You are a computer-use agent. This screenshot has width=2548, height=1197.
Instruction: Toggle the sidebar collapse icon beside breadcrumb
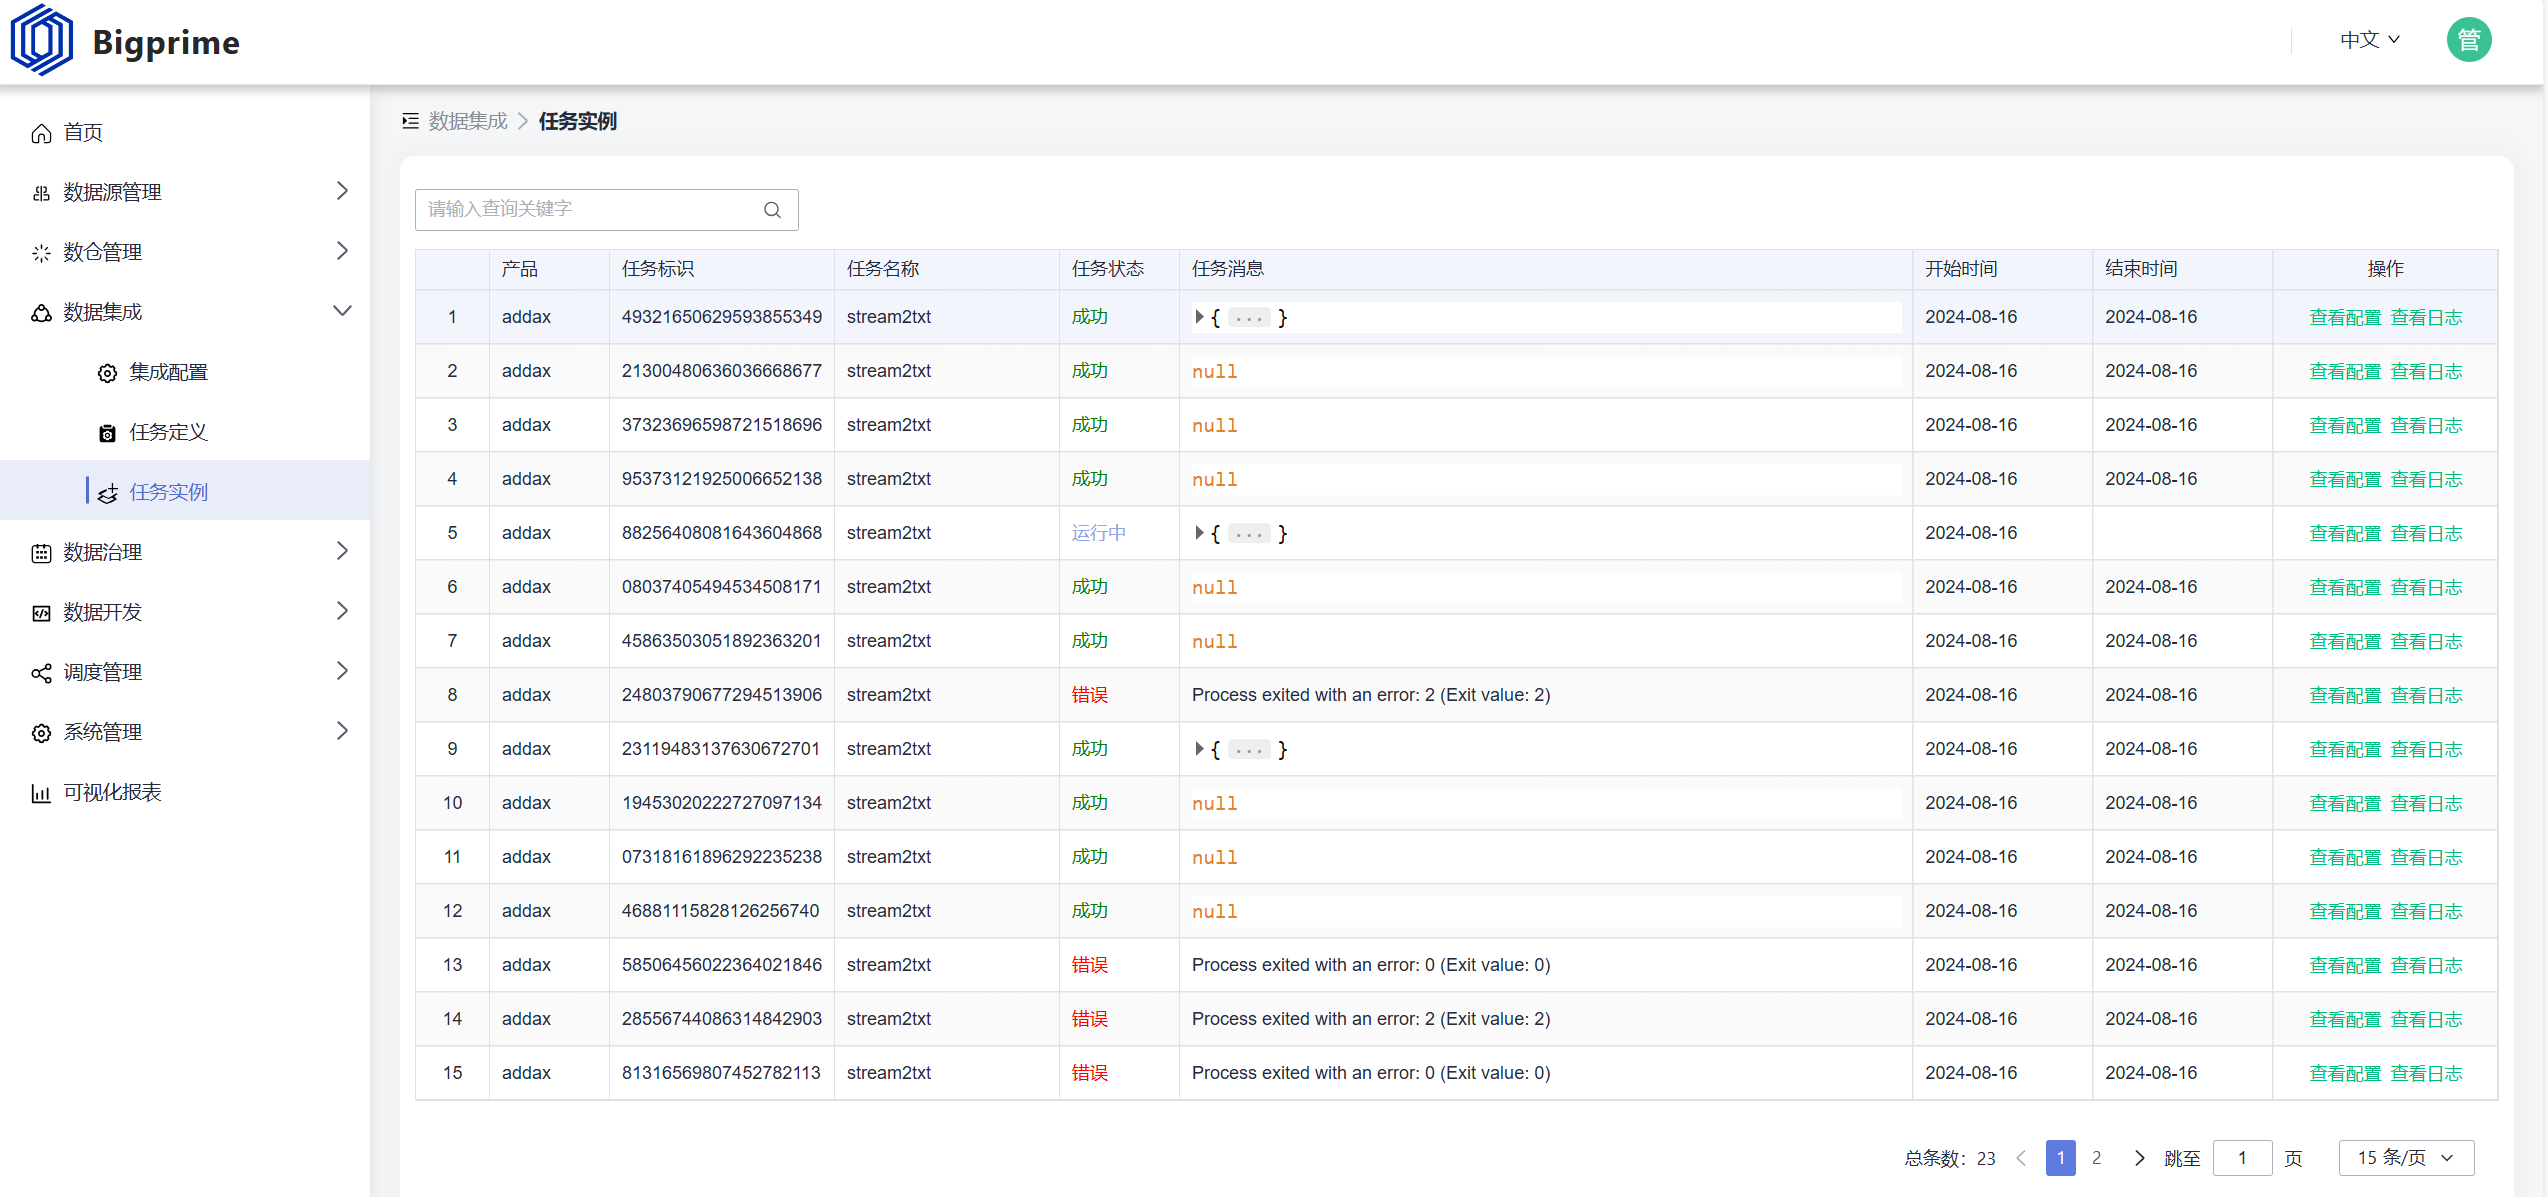tap(410, 121)
